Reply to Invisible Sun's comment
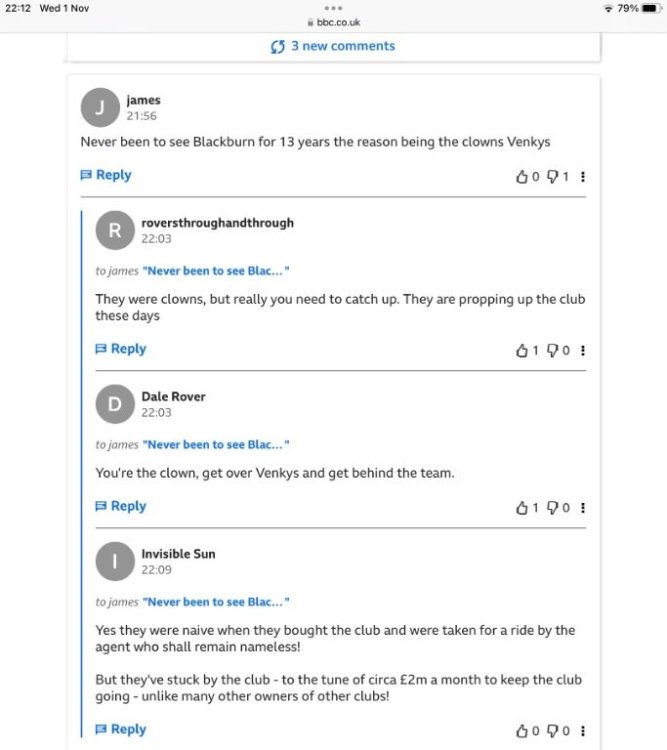Screen dimensions: 667x750 click(121, 729)
